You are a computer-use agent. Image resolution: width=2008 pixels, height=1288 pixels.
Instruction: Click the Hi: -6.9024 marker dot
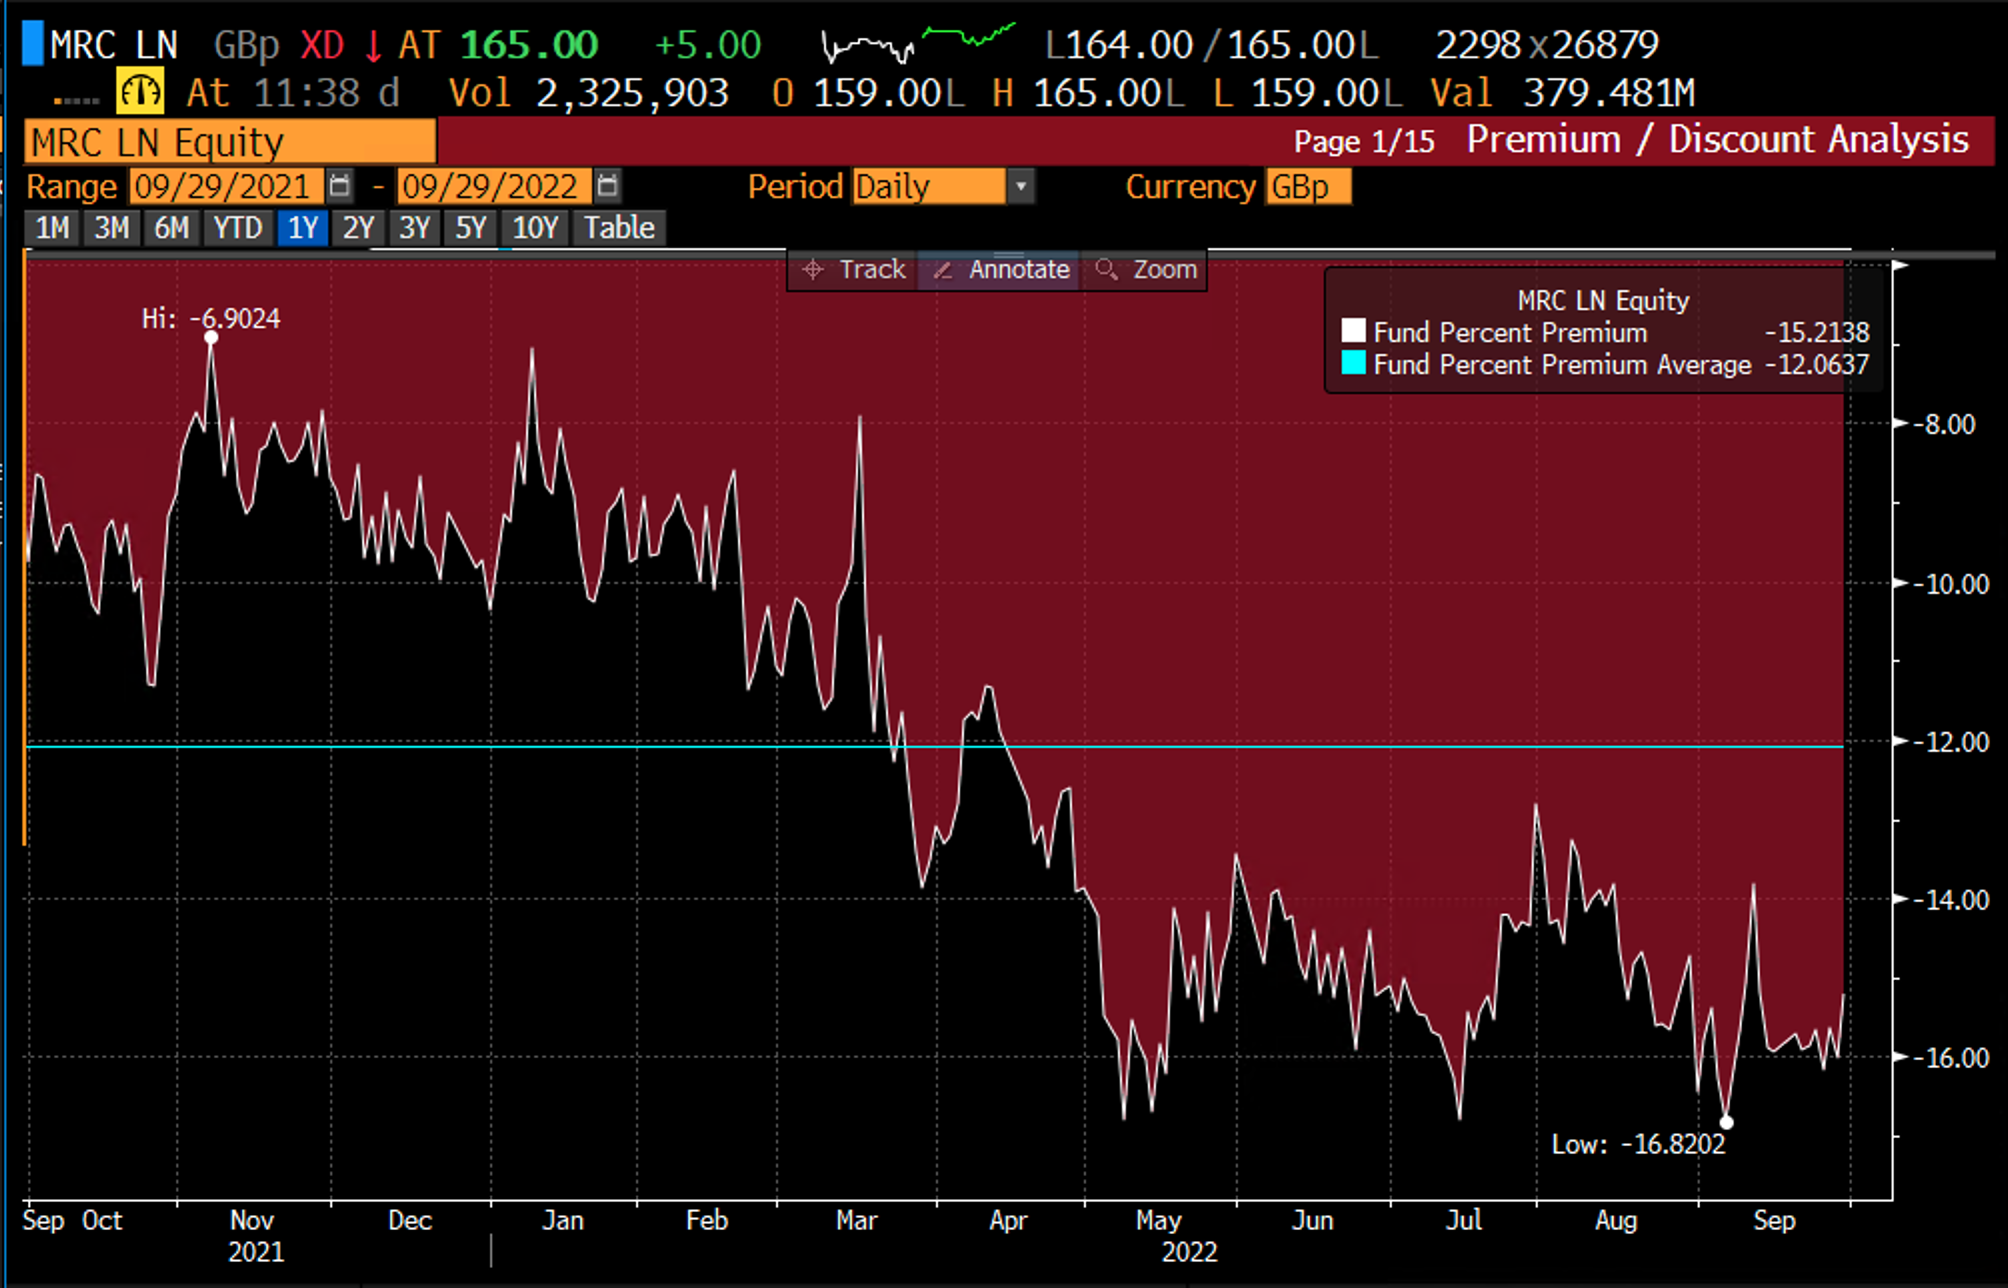(x=211, y=338)
